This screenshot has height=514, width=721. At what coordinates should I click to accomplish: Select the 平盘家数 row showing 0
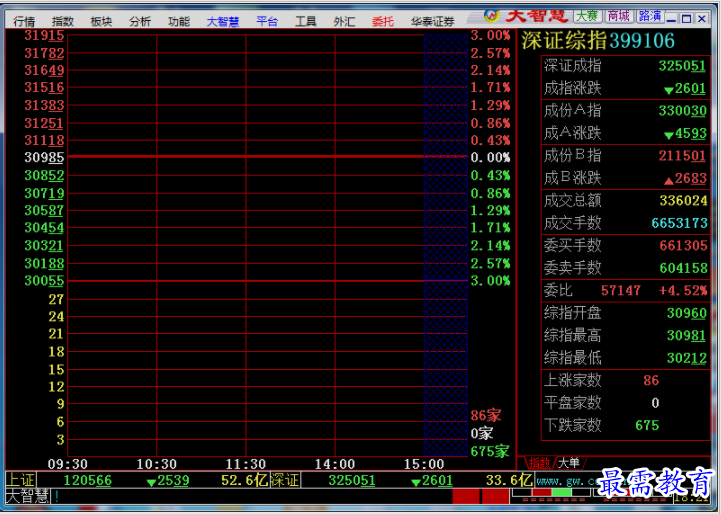point(625,403)
